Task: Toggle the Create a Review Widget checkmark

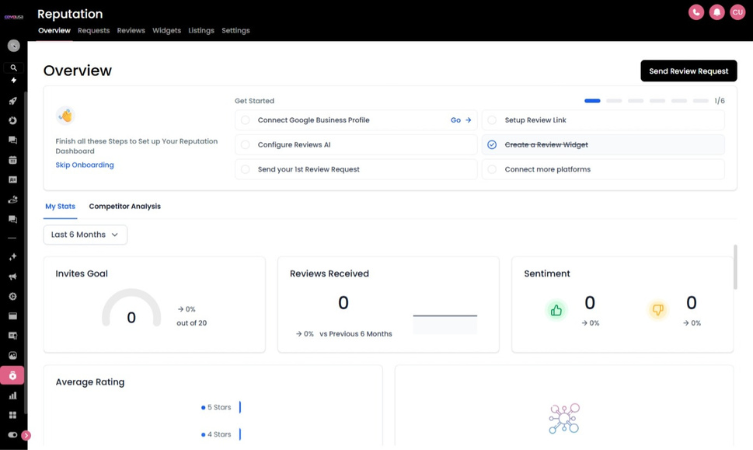Action: pyautogui.click(x=492, y=145)
